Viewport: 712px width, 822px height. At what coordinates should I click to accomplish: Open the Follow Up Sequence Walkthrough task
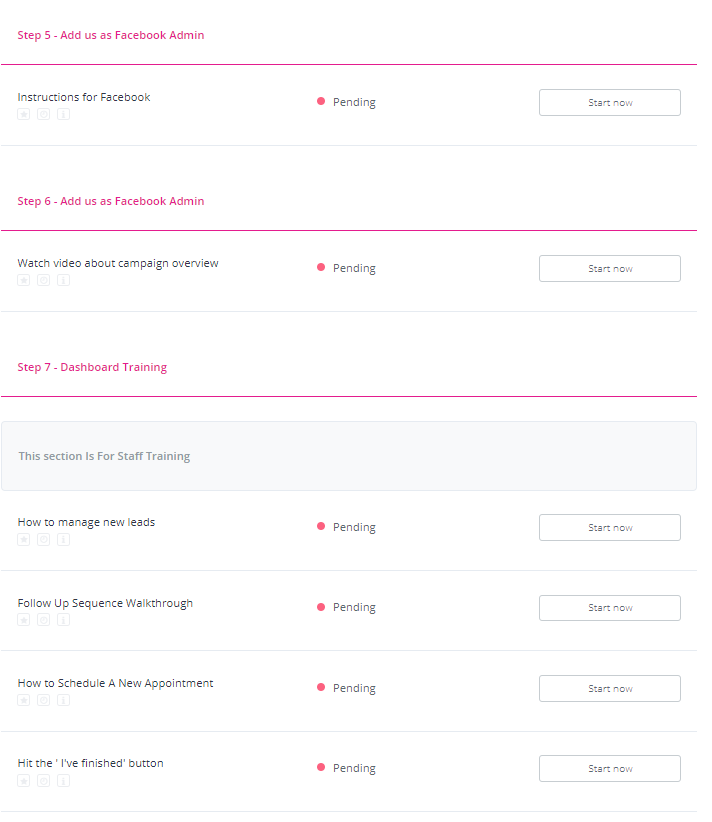[x=105, y=602]
